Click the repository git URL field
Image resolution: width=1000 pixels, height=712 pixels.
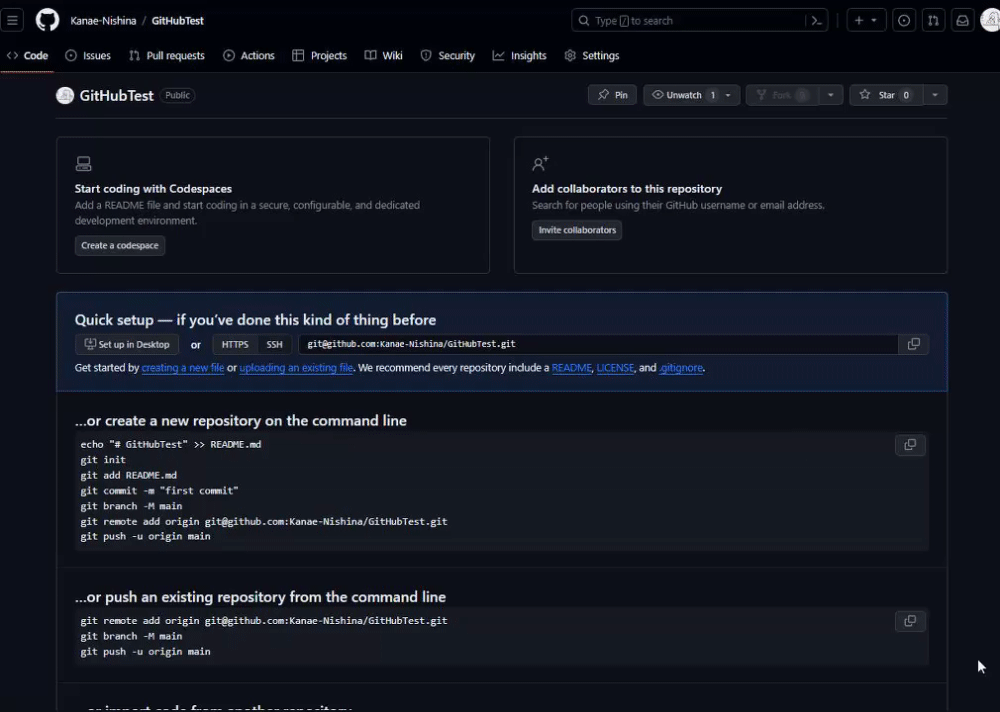coord(598,344)
